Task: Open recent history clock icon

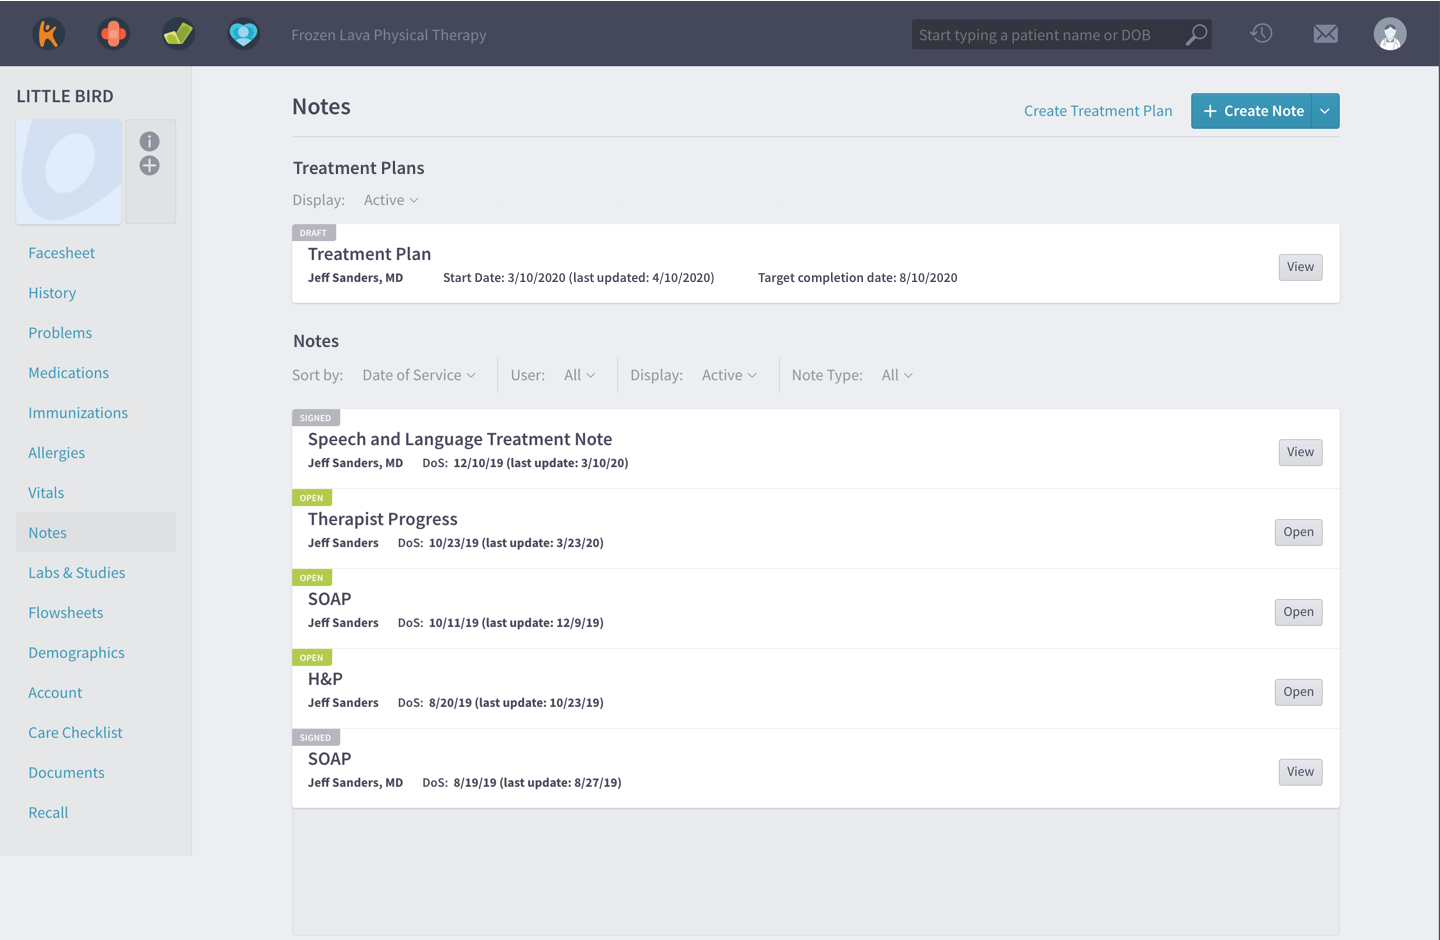Action: coord(1261,34)
